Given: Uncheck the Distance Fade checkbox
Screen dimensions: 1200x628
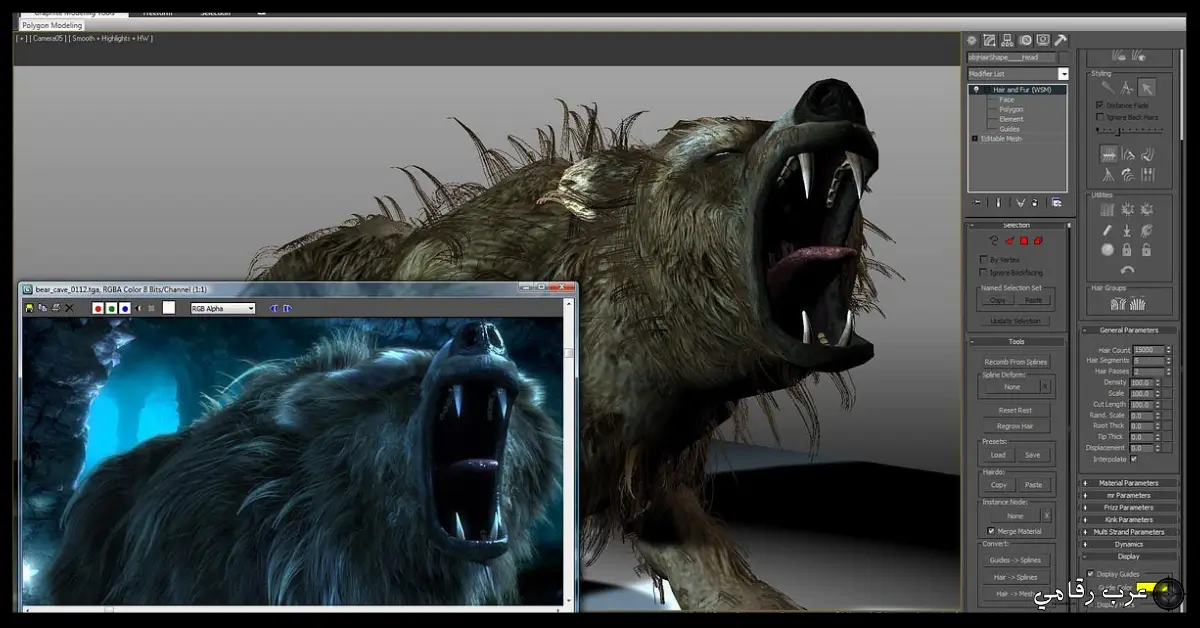Looking at the screenshot, I should click(x=1100, y=105).
